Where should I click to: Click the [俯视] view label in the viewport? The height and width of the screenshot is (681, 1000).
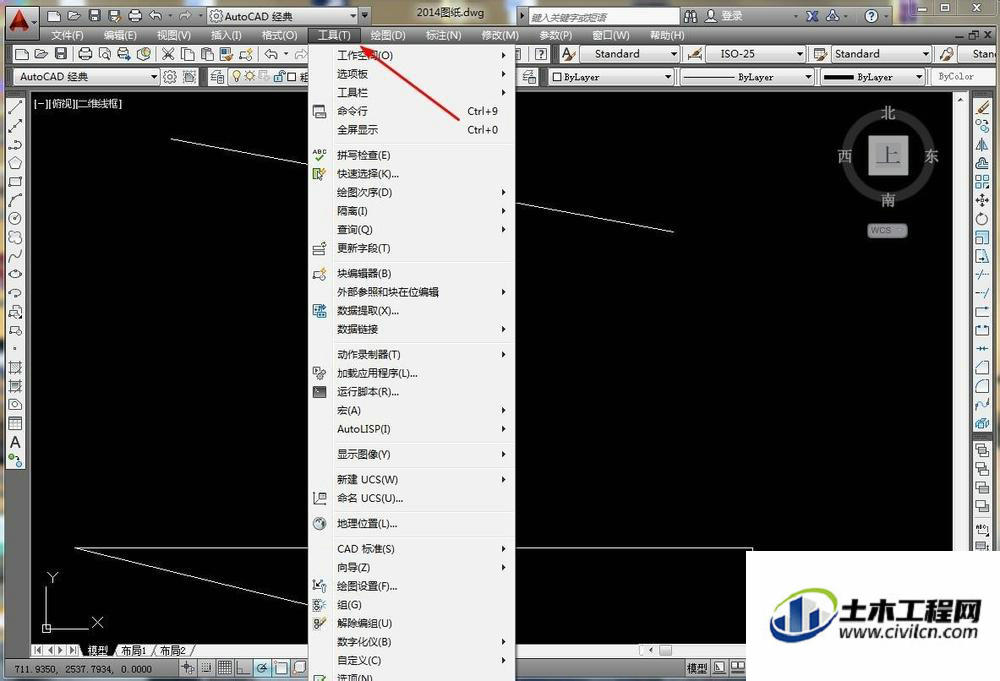pos(62,103)
